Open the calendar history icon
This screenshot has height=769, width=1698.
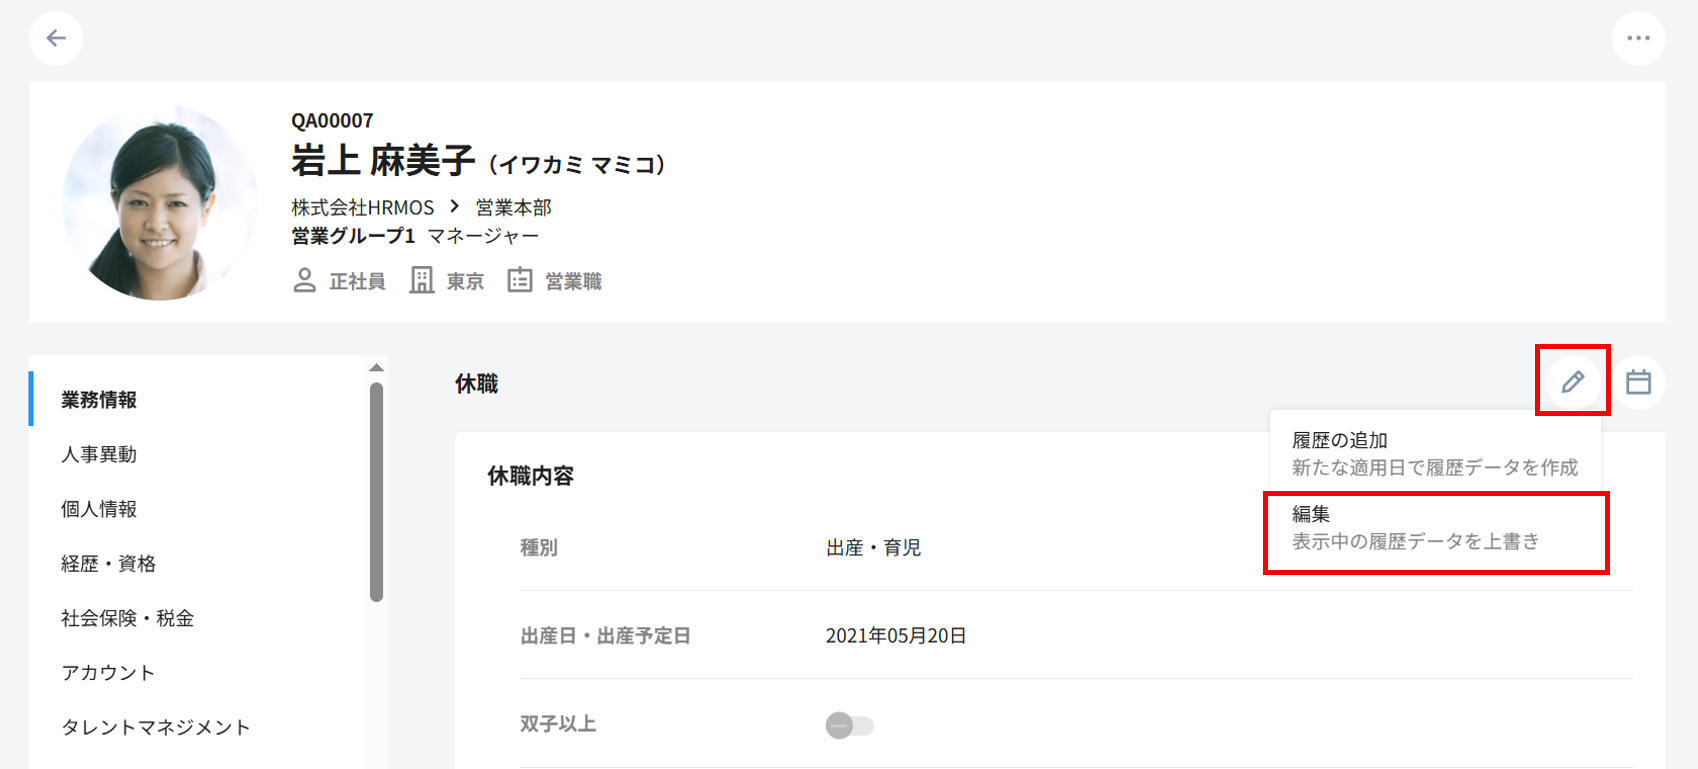point(1638,382)
